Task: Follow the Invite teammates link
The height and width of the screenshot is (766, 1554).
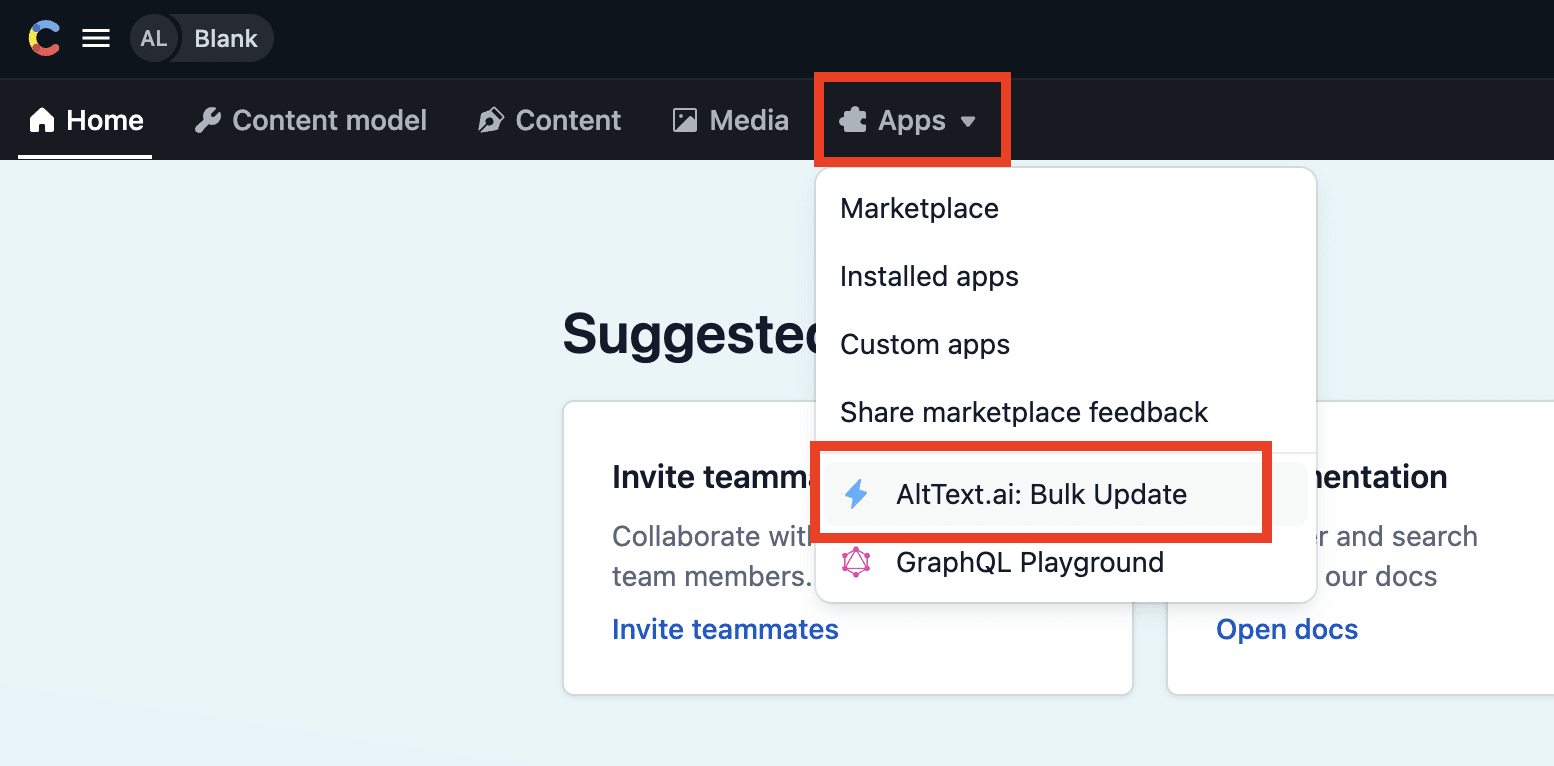Action: [x=725, y=629]
